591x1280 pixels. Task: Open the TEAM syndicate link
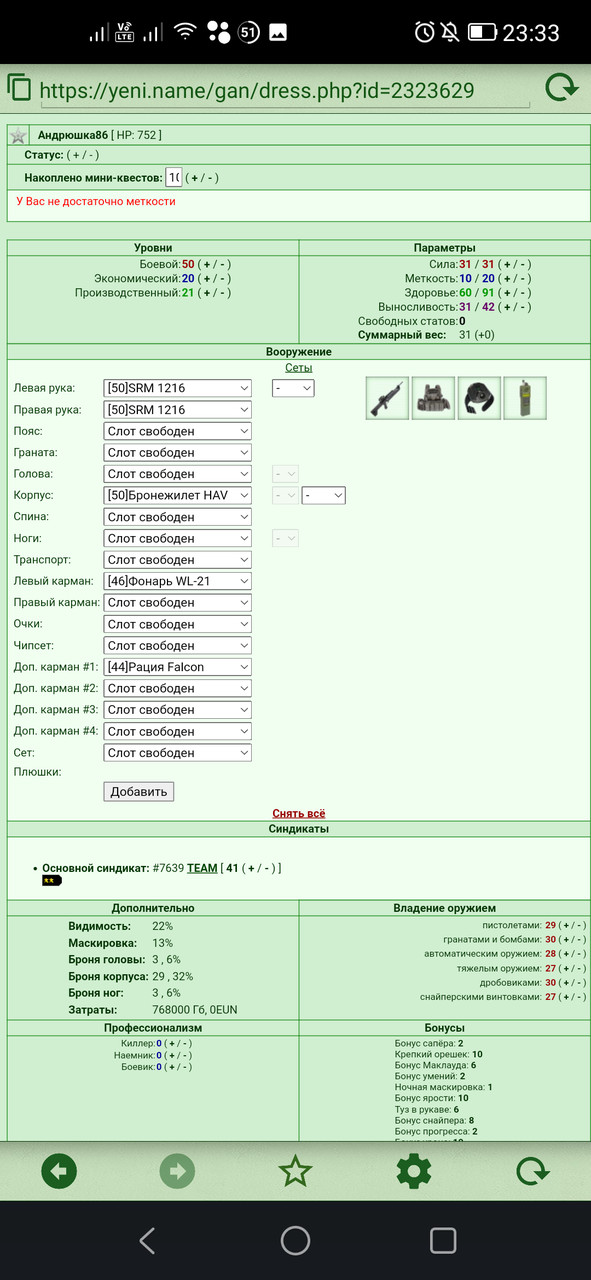[202, 868]
